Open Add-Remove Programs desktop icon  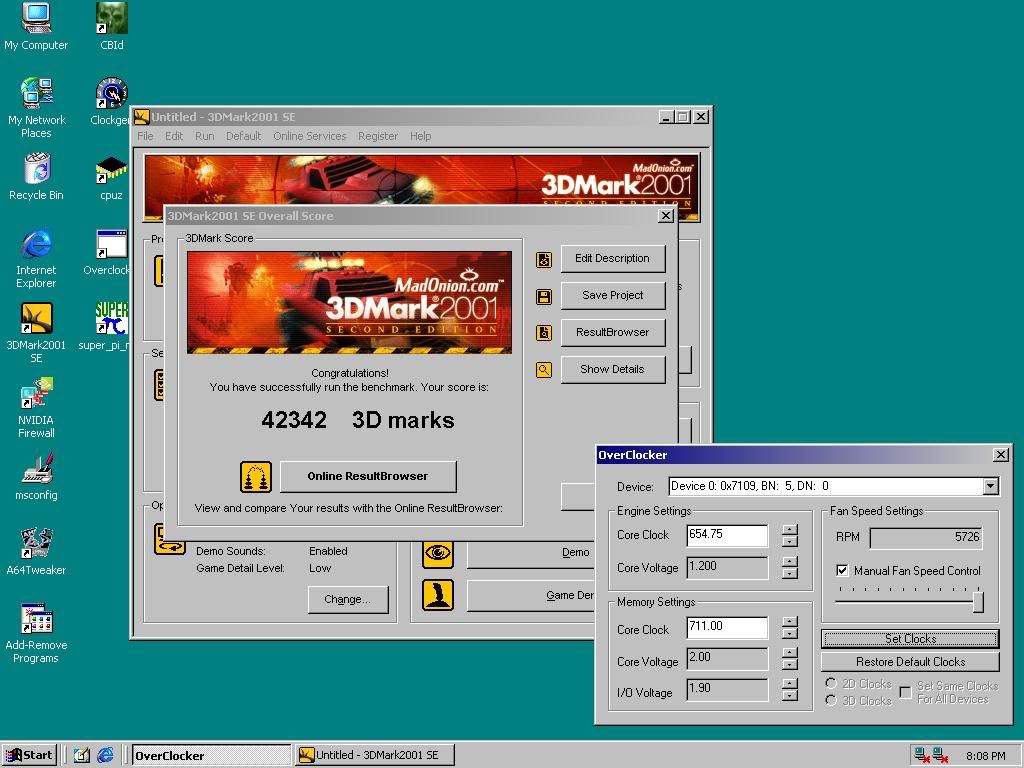(x=37, y=633)
